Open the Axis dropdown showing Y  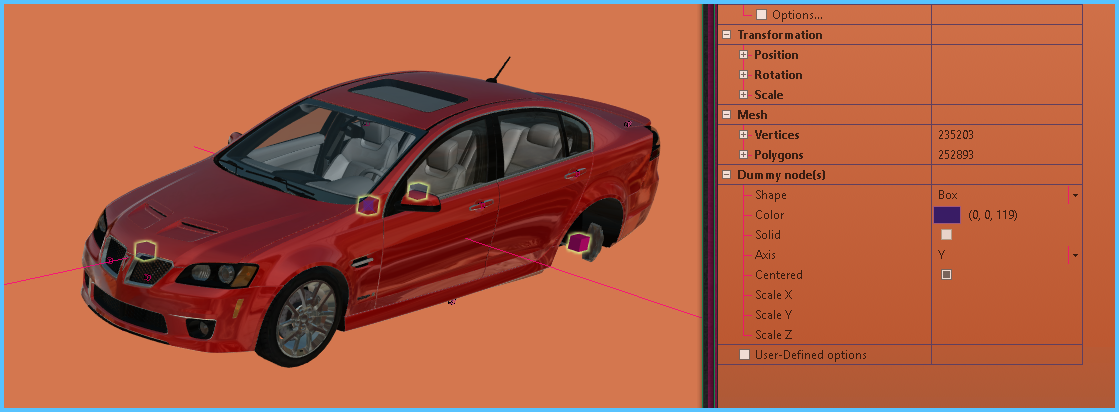point(1075,255)
